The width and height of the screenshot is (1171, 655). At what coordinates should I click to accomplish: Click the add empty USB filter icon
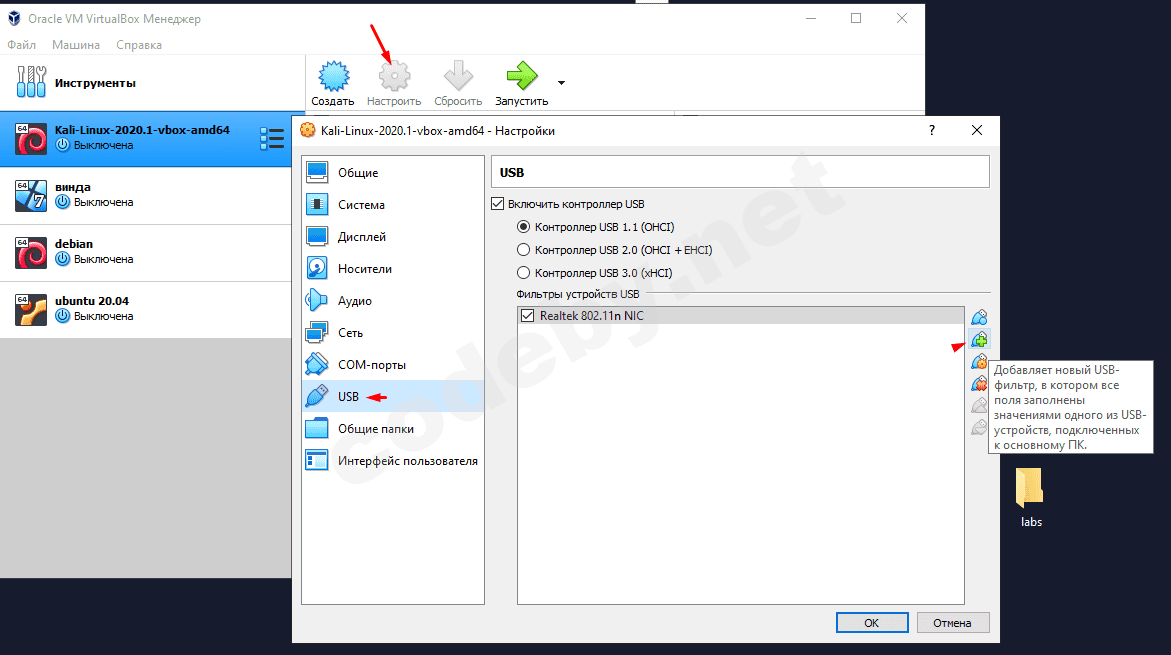[979, 317]
